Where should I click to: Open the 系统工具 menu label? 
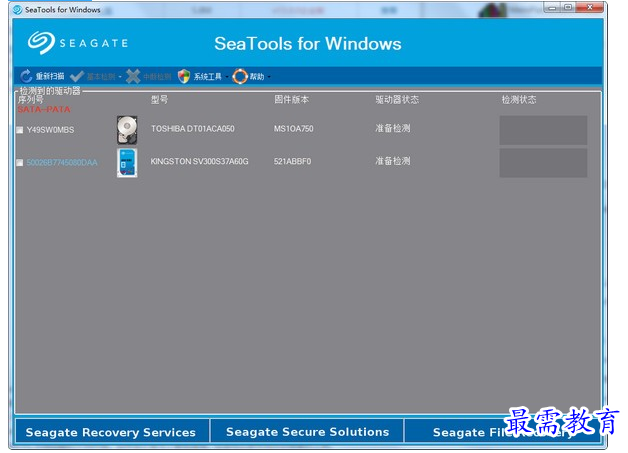coord(208,76)
